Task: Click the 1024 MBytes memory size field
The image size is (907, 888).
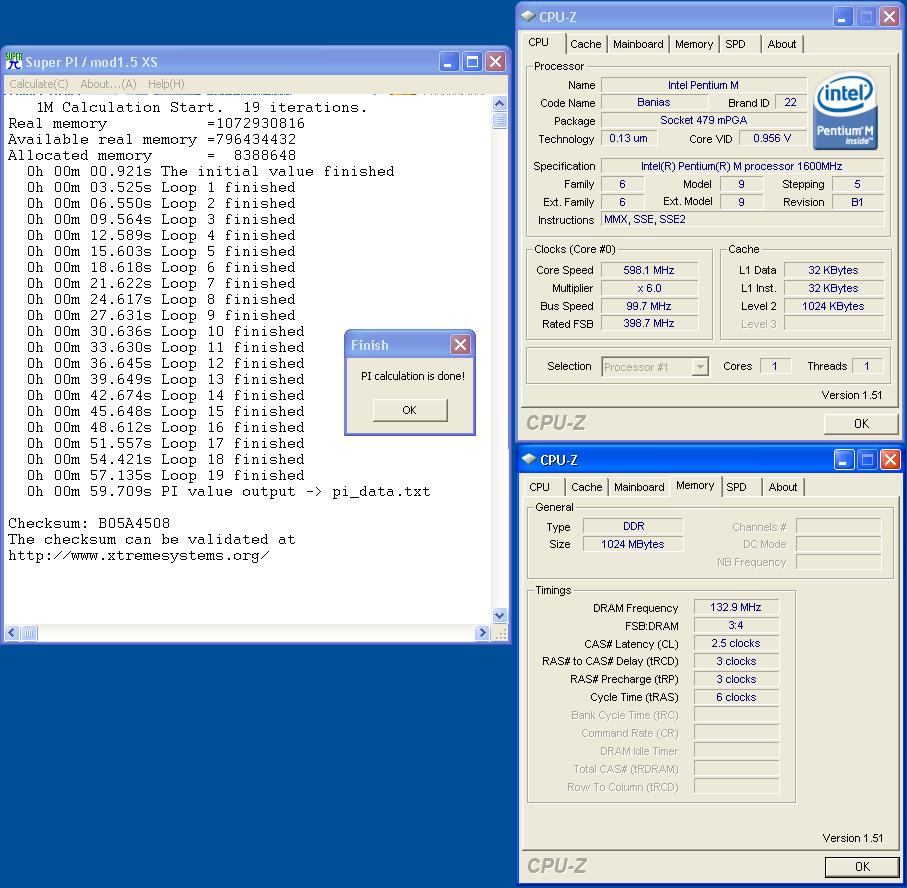Action: [x=633, y=544]
